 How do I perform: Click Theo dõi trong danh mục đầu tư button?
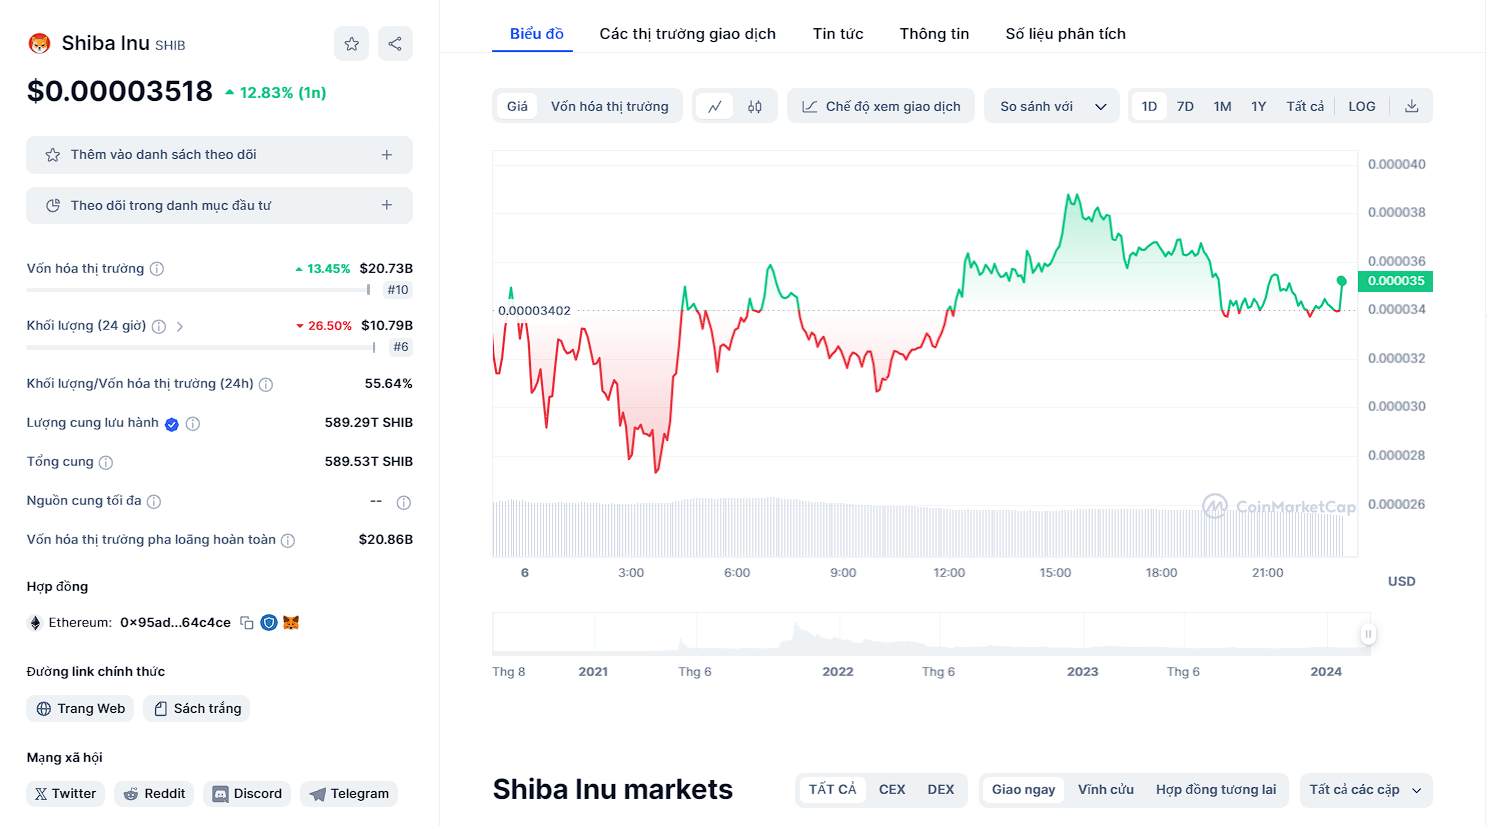(x=219, y=205)
